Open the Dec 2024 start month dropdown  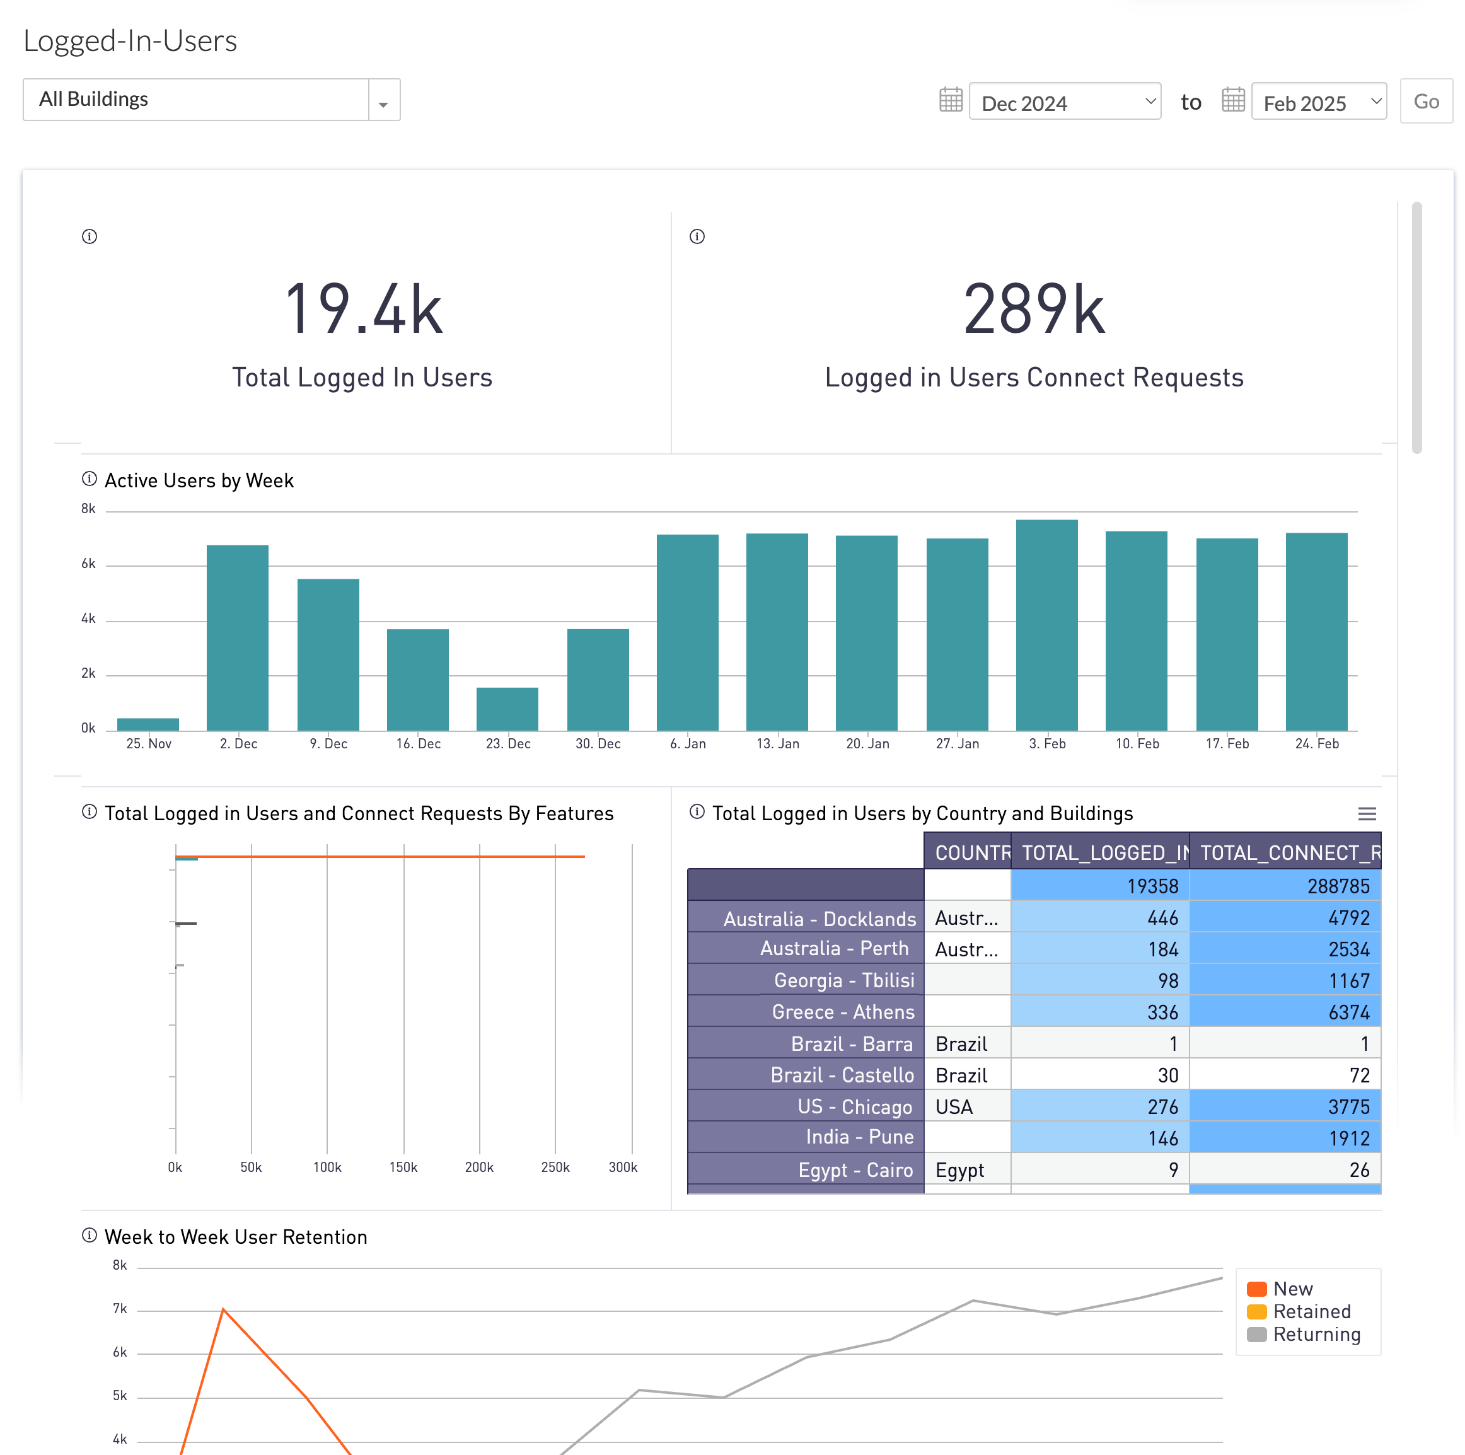[1065, 102]
